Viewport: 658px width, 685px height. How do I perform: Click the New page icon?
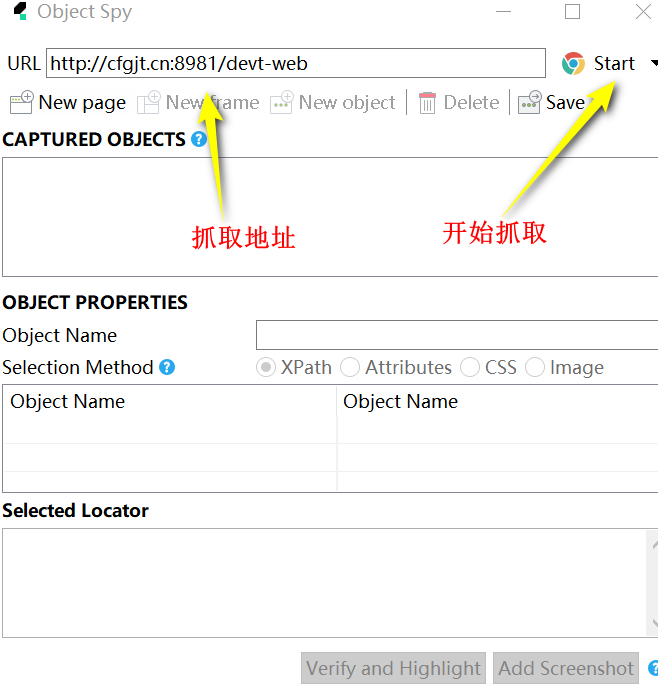coord(21,102)
